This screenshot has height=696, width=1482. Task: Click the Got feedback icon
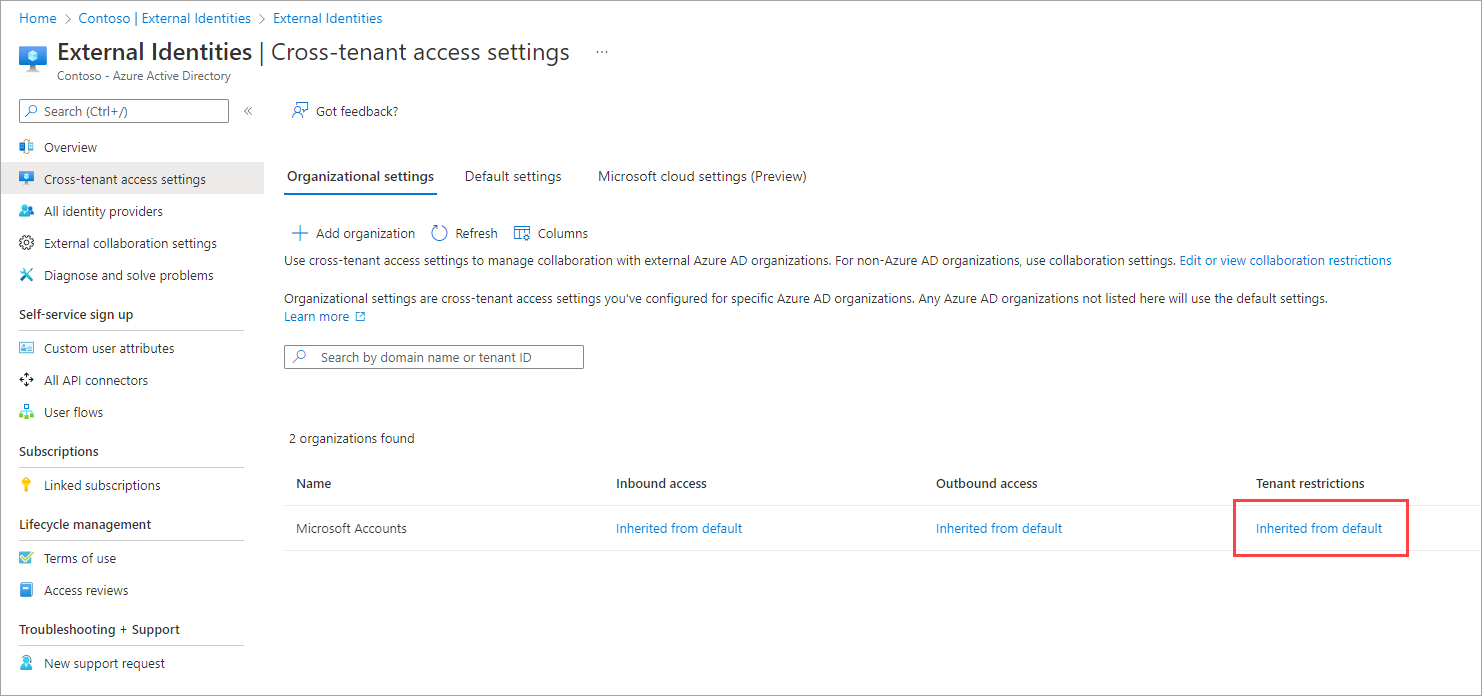pos(299,111)
